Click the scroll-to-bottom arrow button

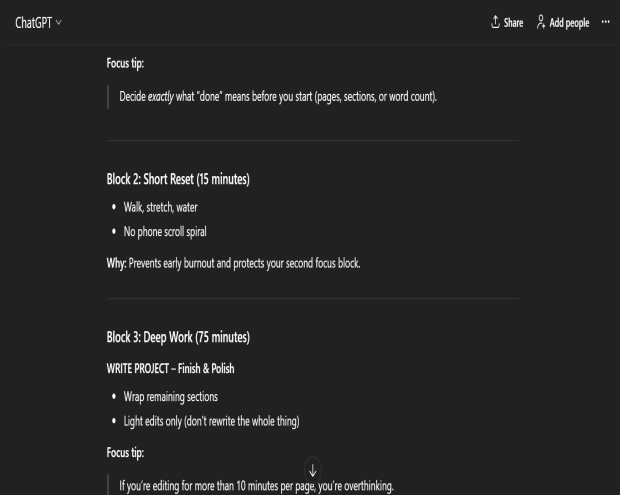tap(312, 469)
